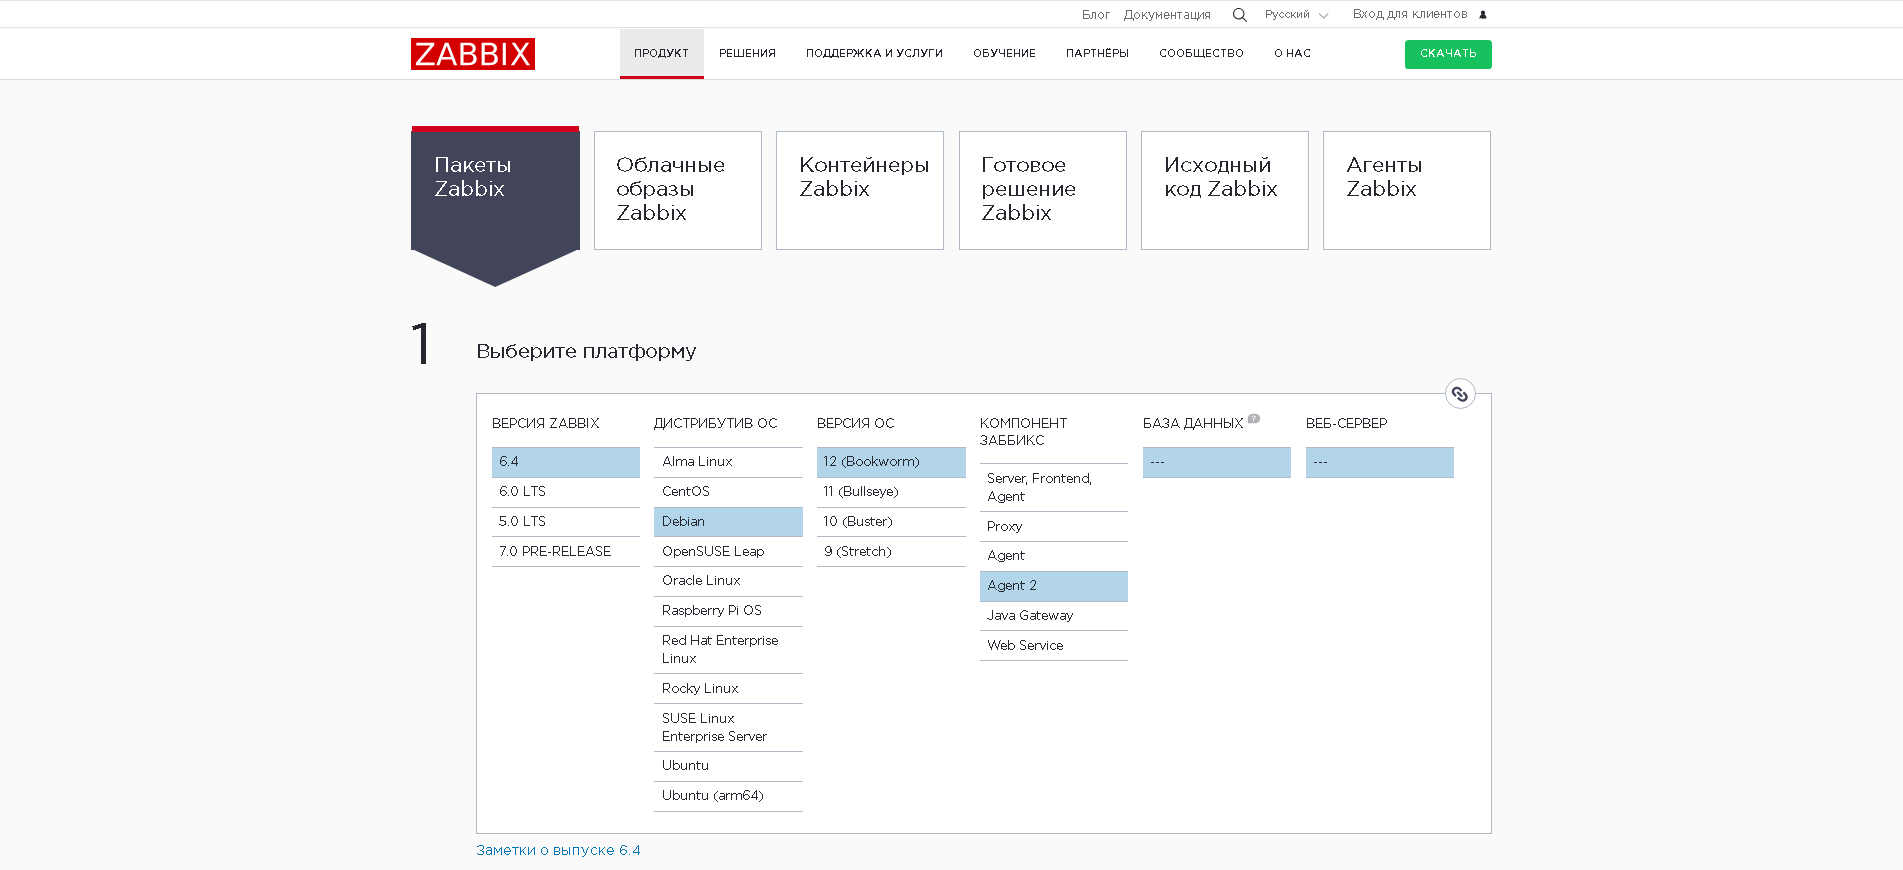Open the ПАРТНЁРЫ menu

[x=1097, y=53]
